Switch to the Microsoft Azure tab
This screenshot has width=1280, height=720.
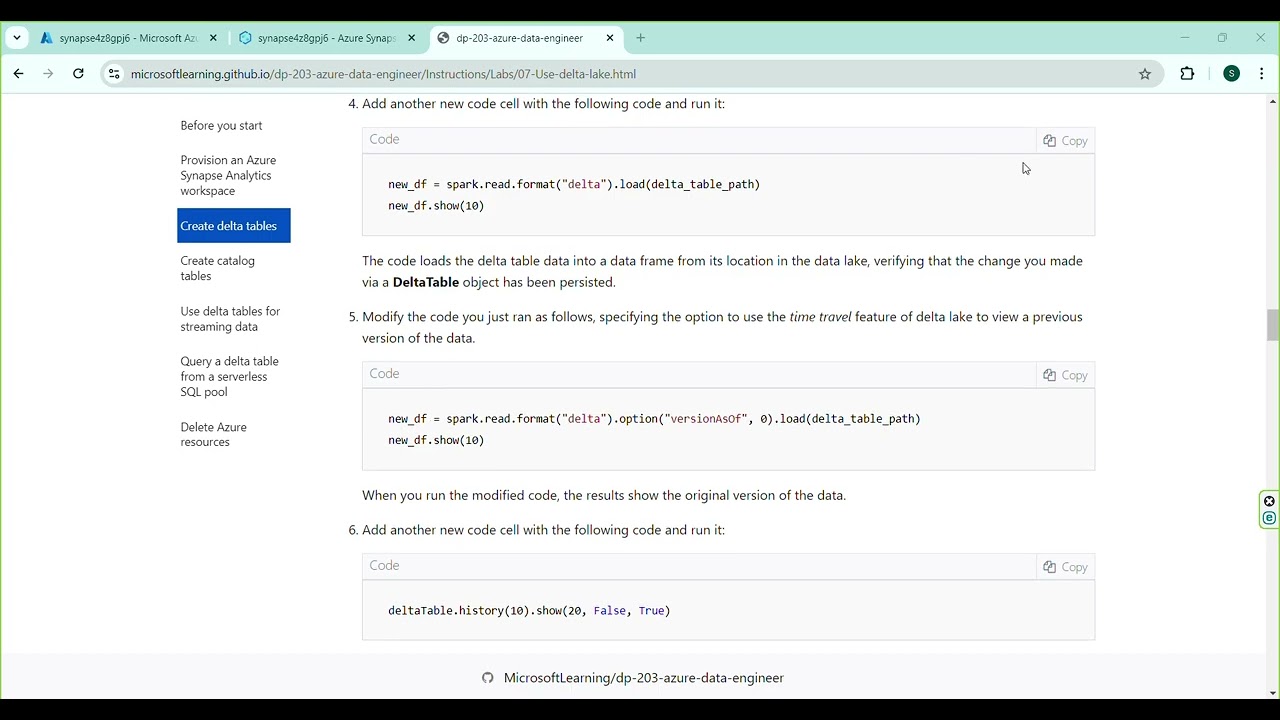coord(130,38)
